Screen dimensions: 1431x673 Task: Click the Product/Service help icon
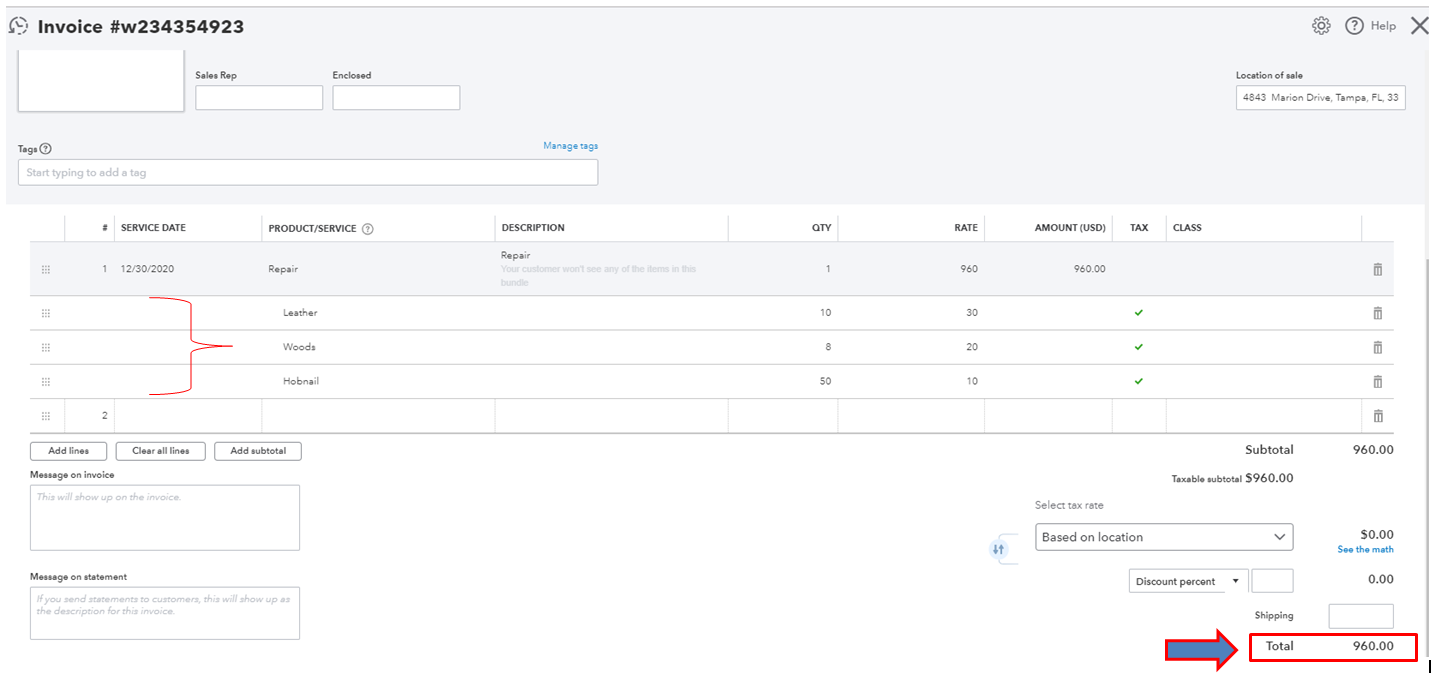coord(369,228)
